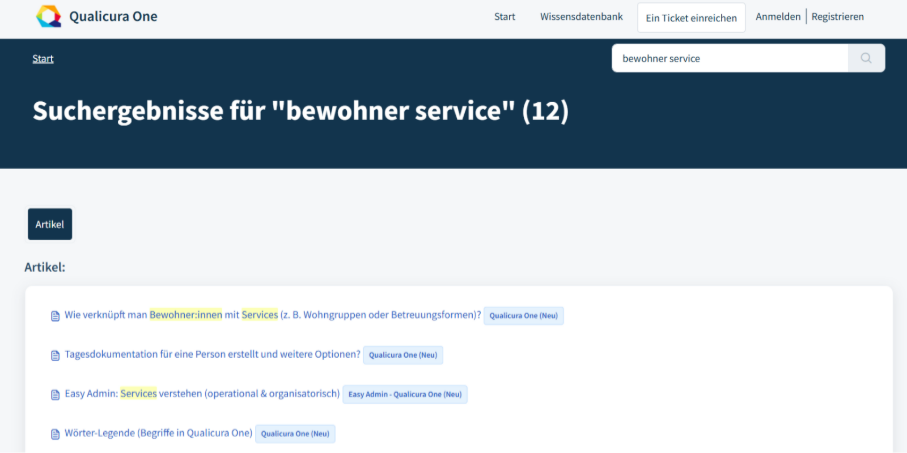Open article 'Tagesdokumentation für eine Person erstellt'

click(213, 354)
